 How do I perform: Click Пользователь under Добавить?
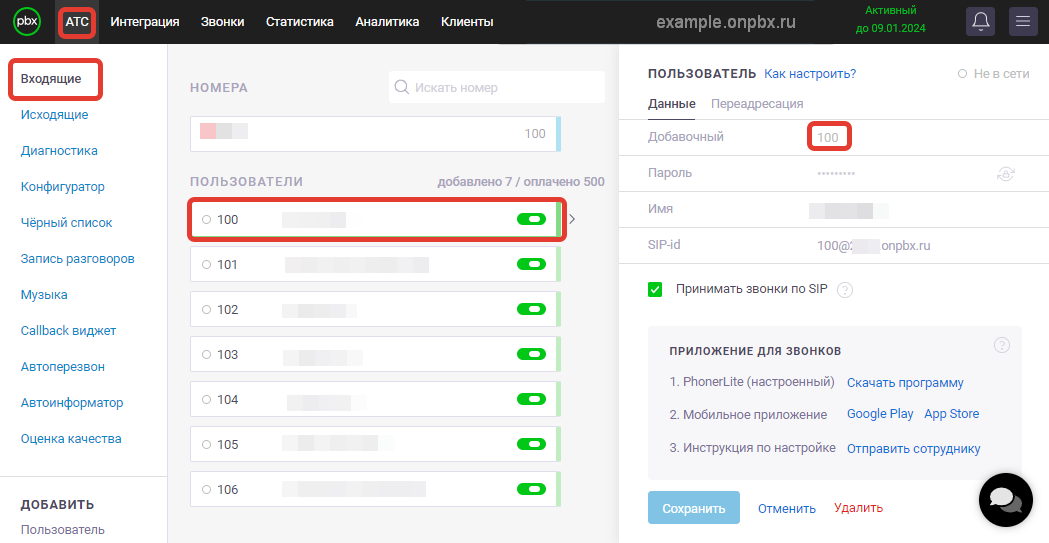click(63, 530)
